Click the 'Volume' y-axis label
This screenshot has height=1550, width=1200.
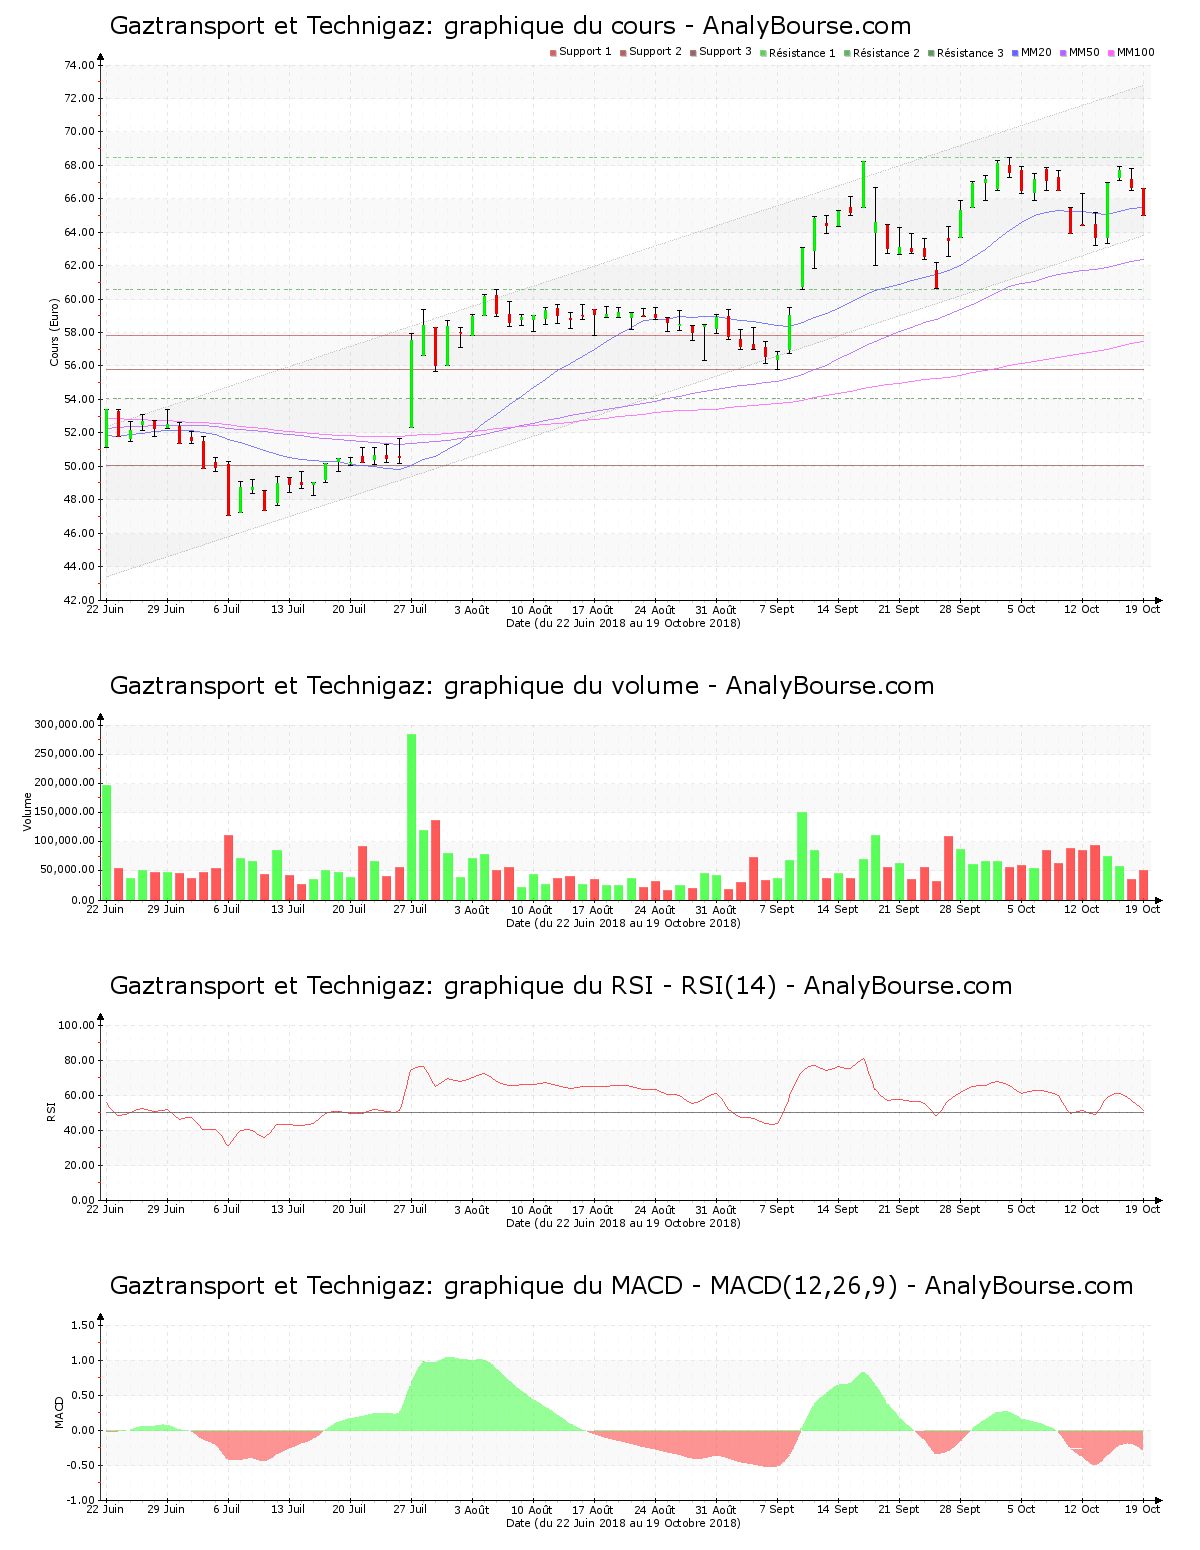pos(27,811)
